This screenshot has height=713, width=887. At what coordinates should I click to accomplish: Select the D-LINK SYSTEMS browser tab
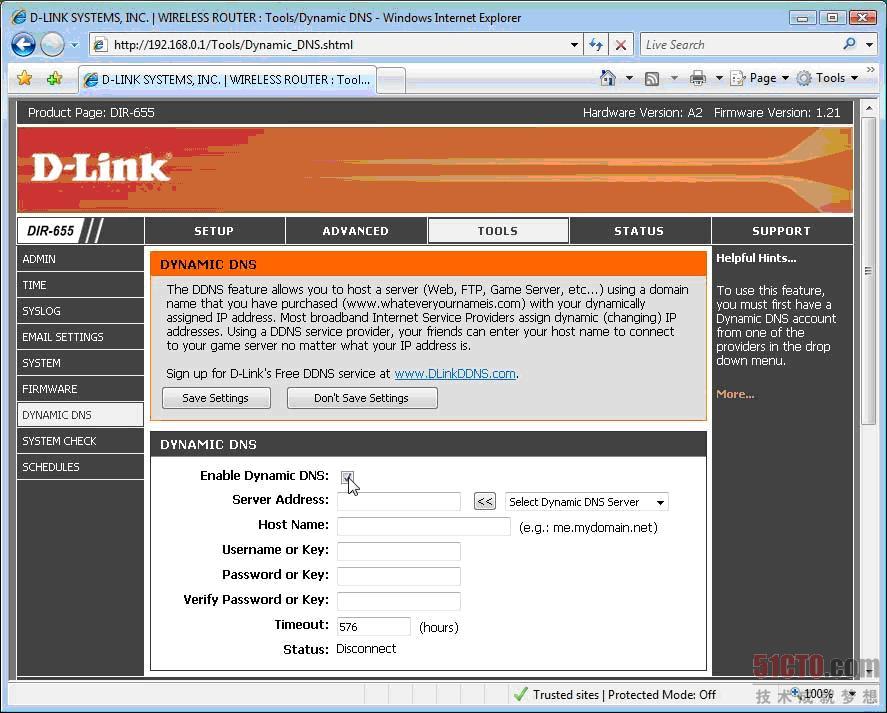(227, 80)
